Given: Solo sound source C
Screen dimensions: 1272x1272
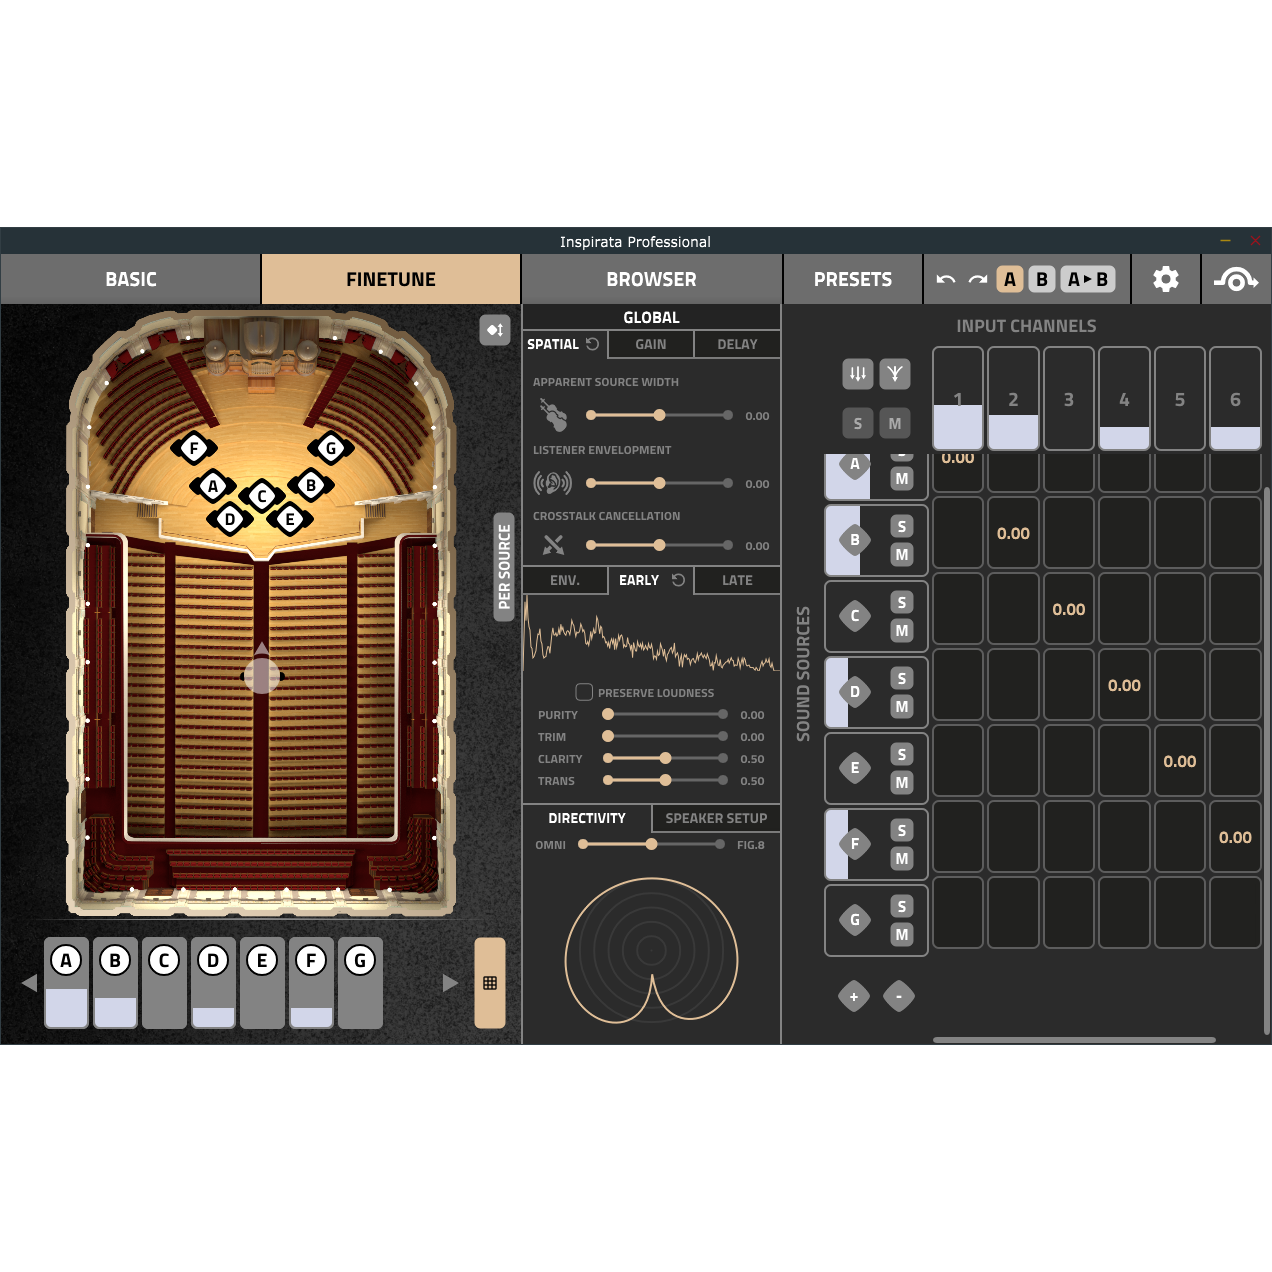Looking at the screenshot, I should pyautogui.click(x=902, y=603).
